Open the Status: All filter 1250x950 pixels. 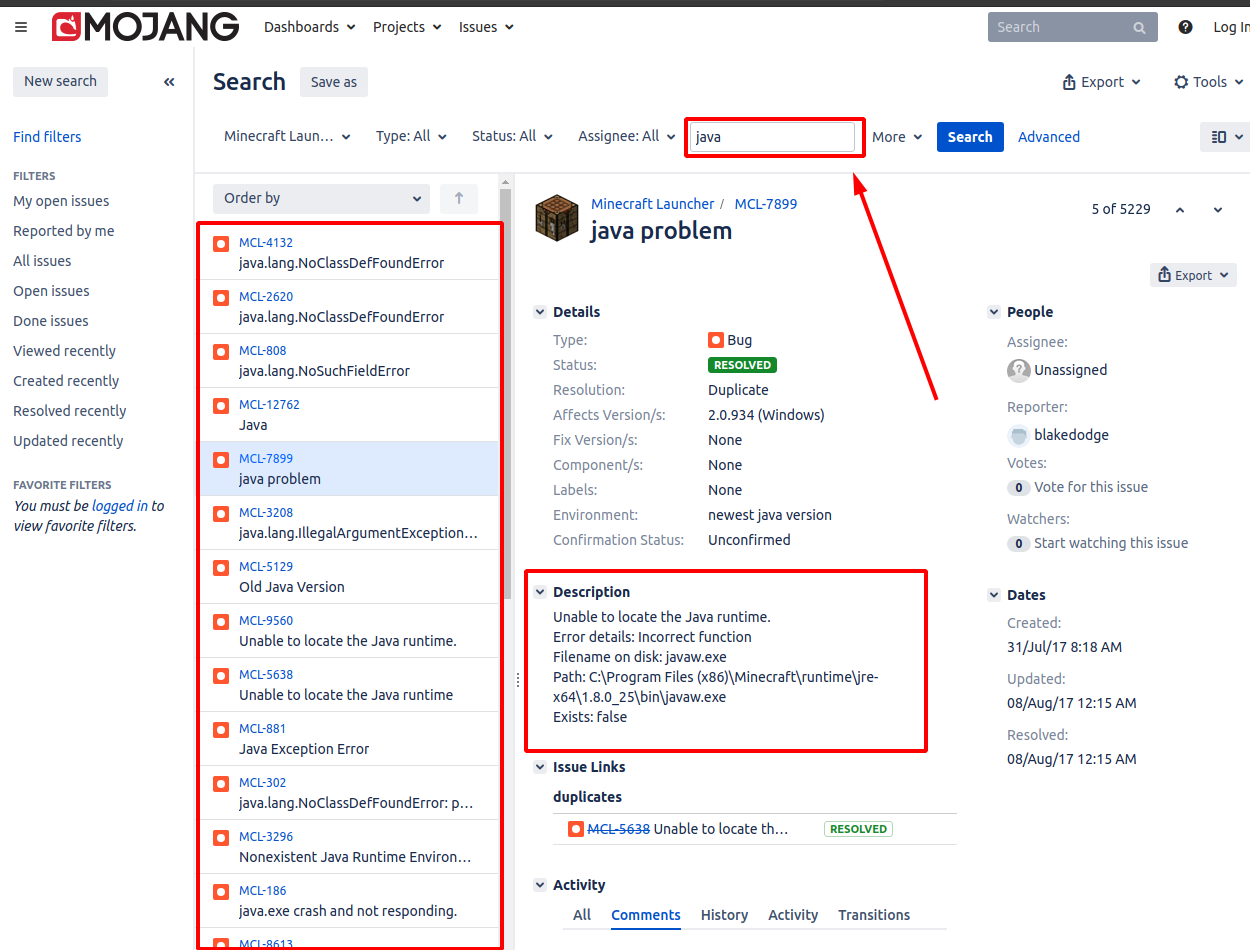click(x=513, y=137)
